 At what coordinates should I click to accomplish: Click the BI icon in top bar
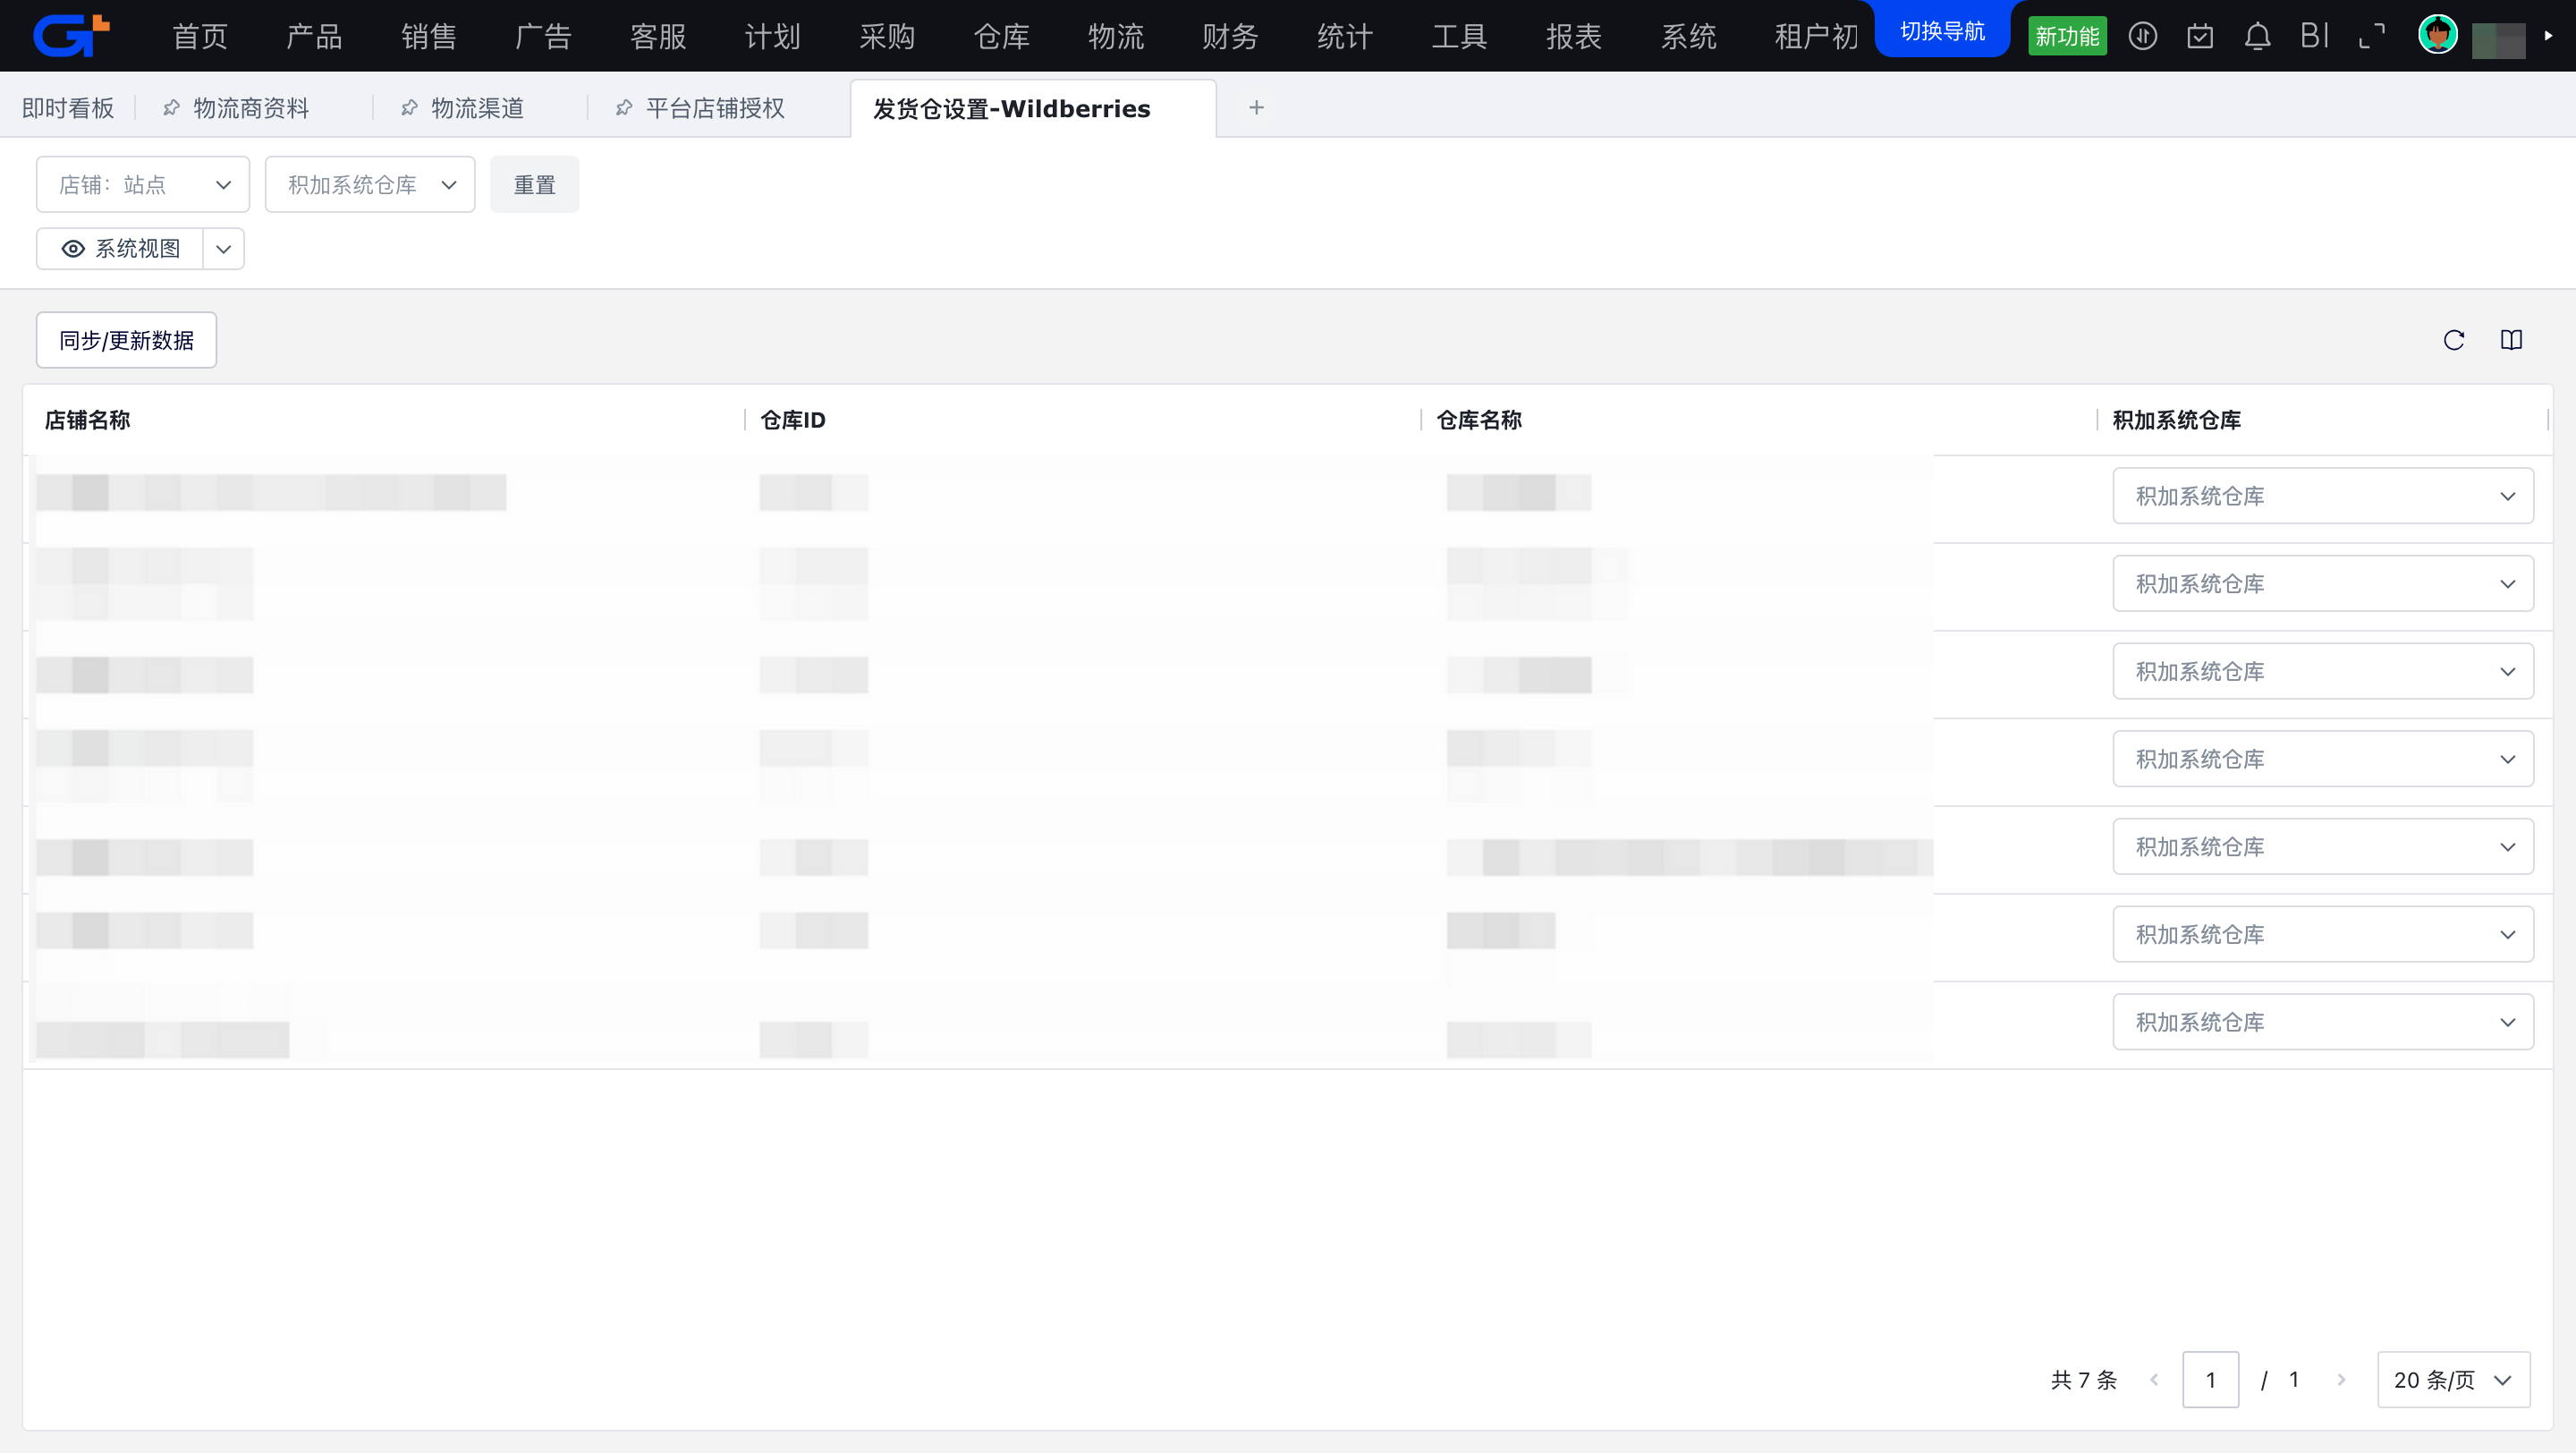(x=2314, y=37)
